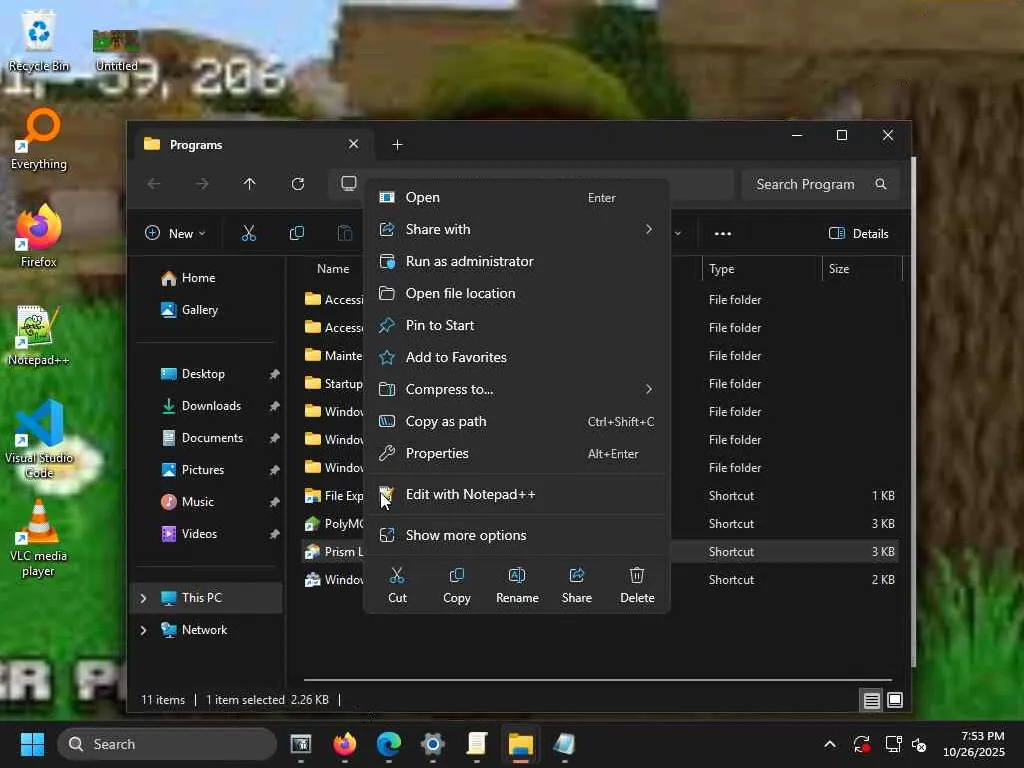Close the Programs tab
This screenshot has height=768, width=1024.
(353, 144)
